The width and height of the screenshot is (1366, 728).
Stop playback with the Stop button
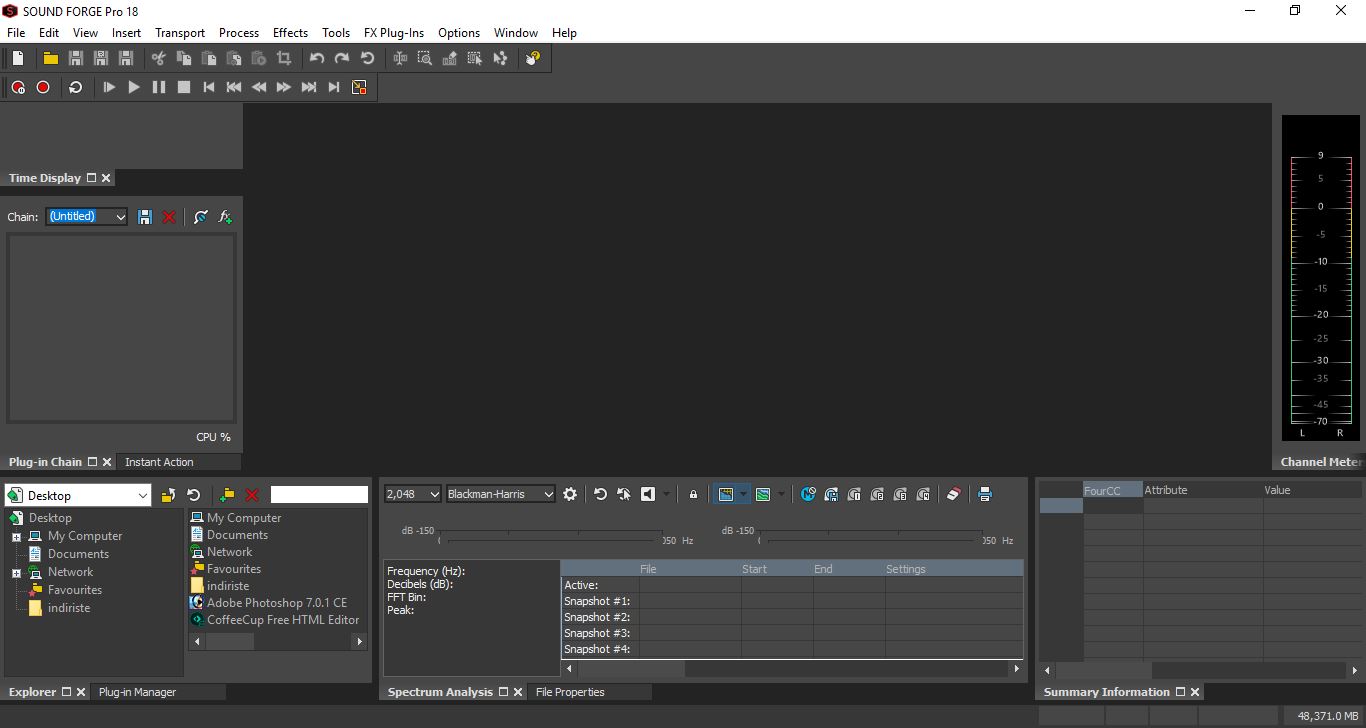coord(184,87)
